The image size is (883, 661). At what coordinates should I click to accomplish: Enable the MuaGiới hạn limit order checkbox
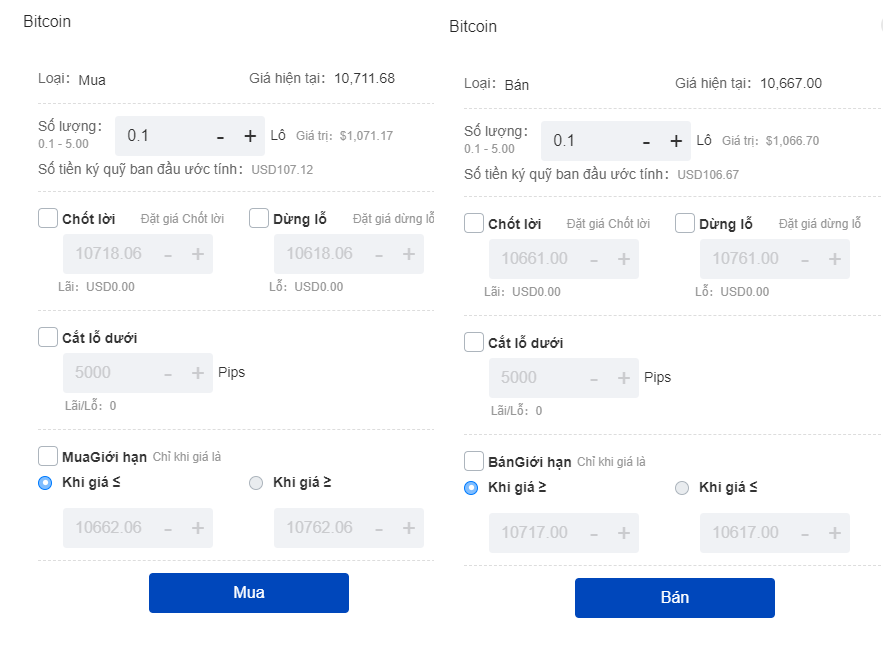[x=48, y=456]
